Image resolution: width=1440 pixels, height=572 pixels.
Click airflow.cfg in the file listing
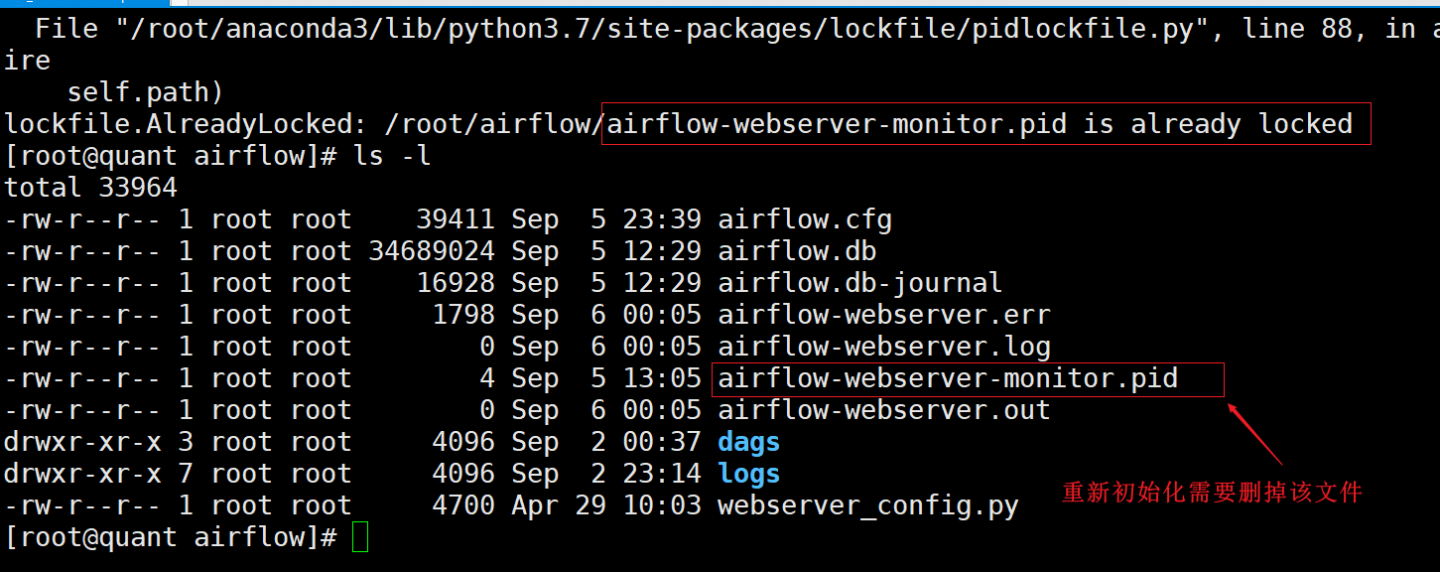click(804, 219)
